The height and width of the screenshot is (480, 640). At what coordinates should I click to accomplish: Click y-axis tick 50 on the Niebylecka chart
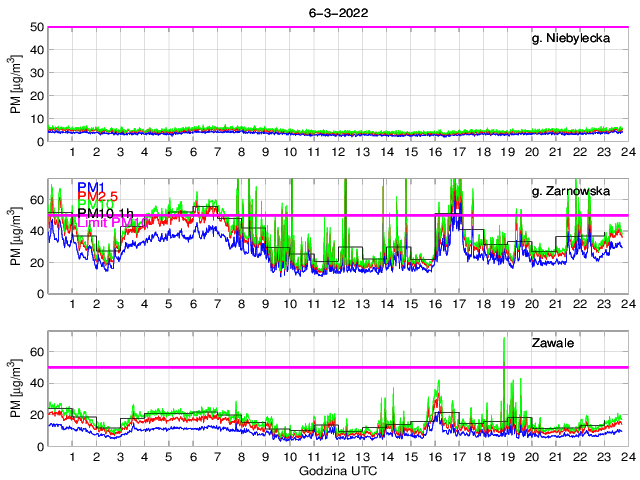click(36, 27)
